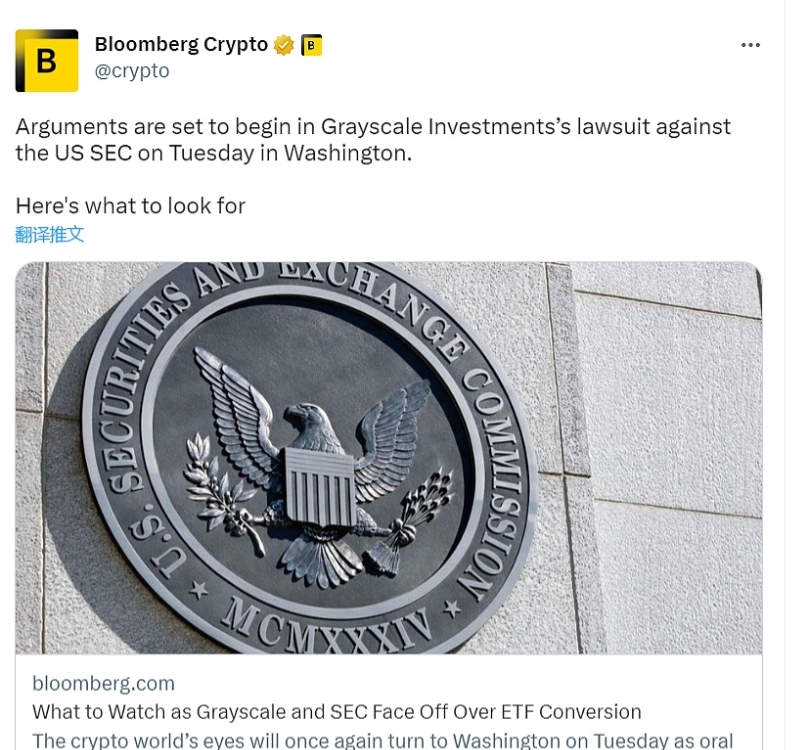Image resolution: width=805 pixels, height=750 pixels.
Task: Click the Bloomberg affiliate badge beside the name
Action: (311, 45)
